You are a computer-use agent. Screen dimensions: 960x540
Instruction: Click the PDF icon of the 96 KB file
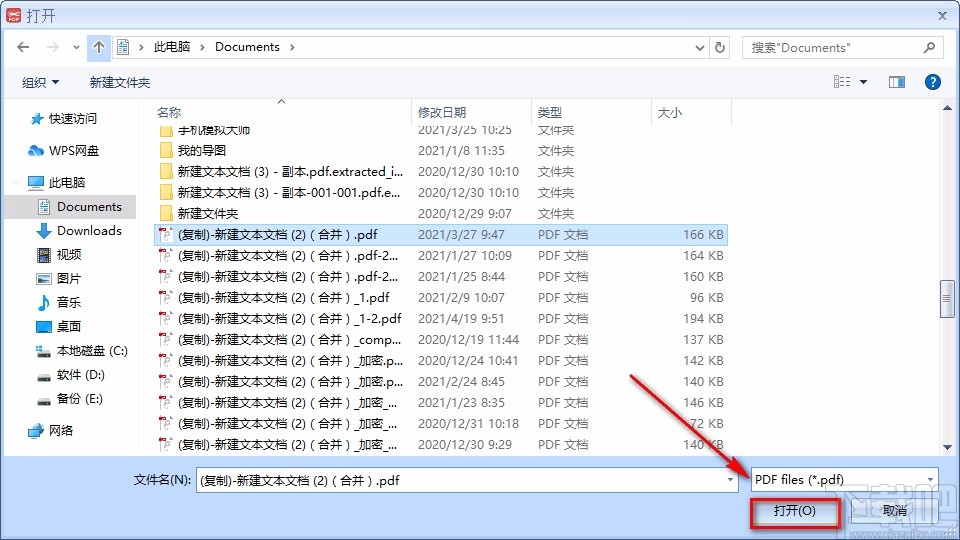coord(165,298)
